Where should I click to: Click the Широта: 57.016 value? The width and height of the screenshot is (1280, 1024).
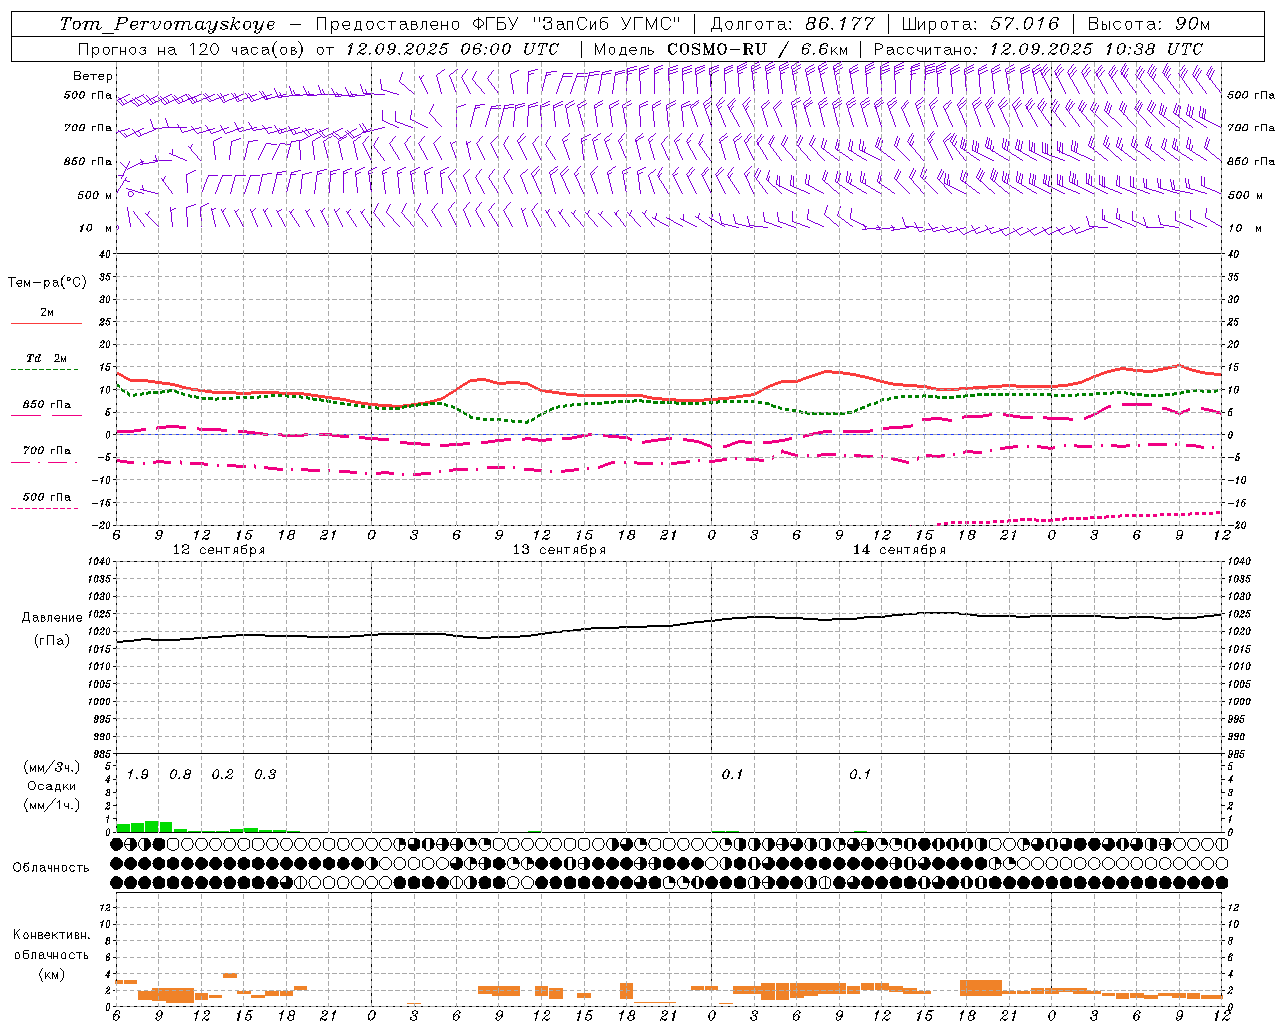tap(981, 24)
